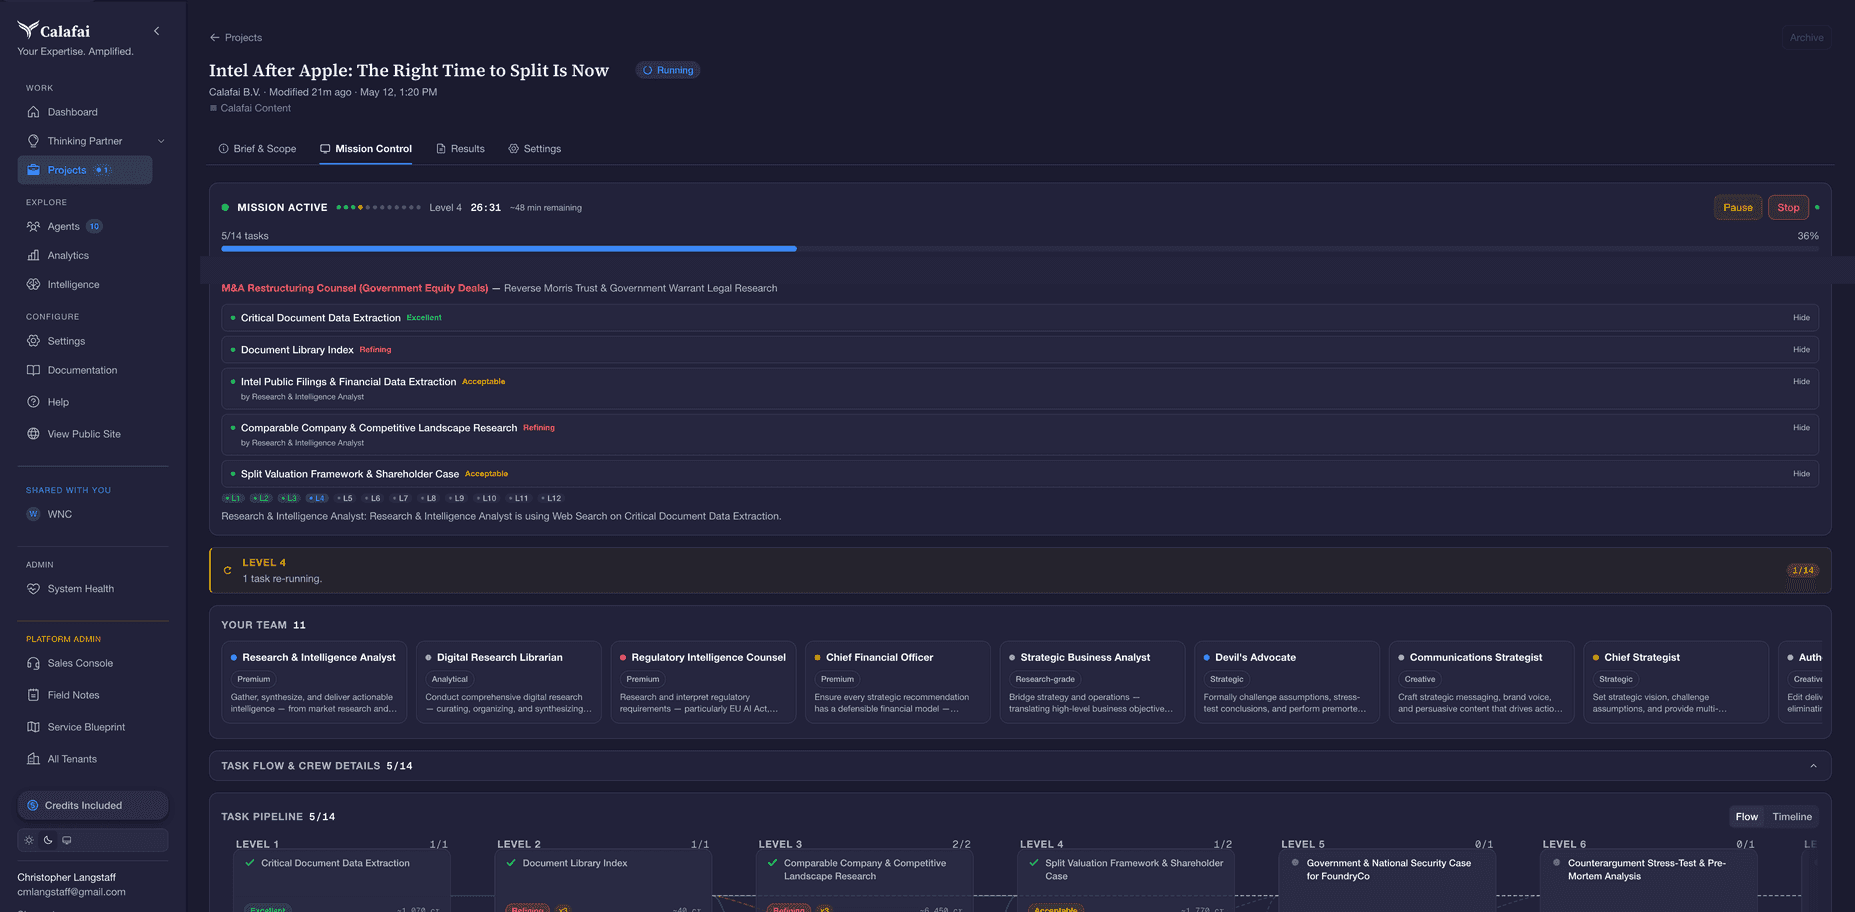Image resolution: width=1855 pixels, height=912 pixels.
Task: Click the Agents people icon
Action: coord(34,226)
